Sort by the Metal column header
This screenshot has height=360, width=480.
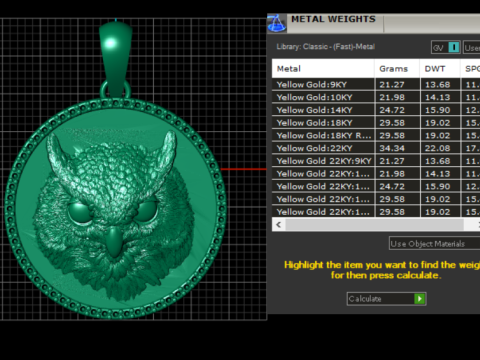point(323,69)
